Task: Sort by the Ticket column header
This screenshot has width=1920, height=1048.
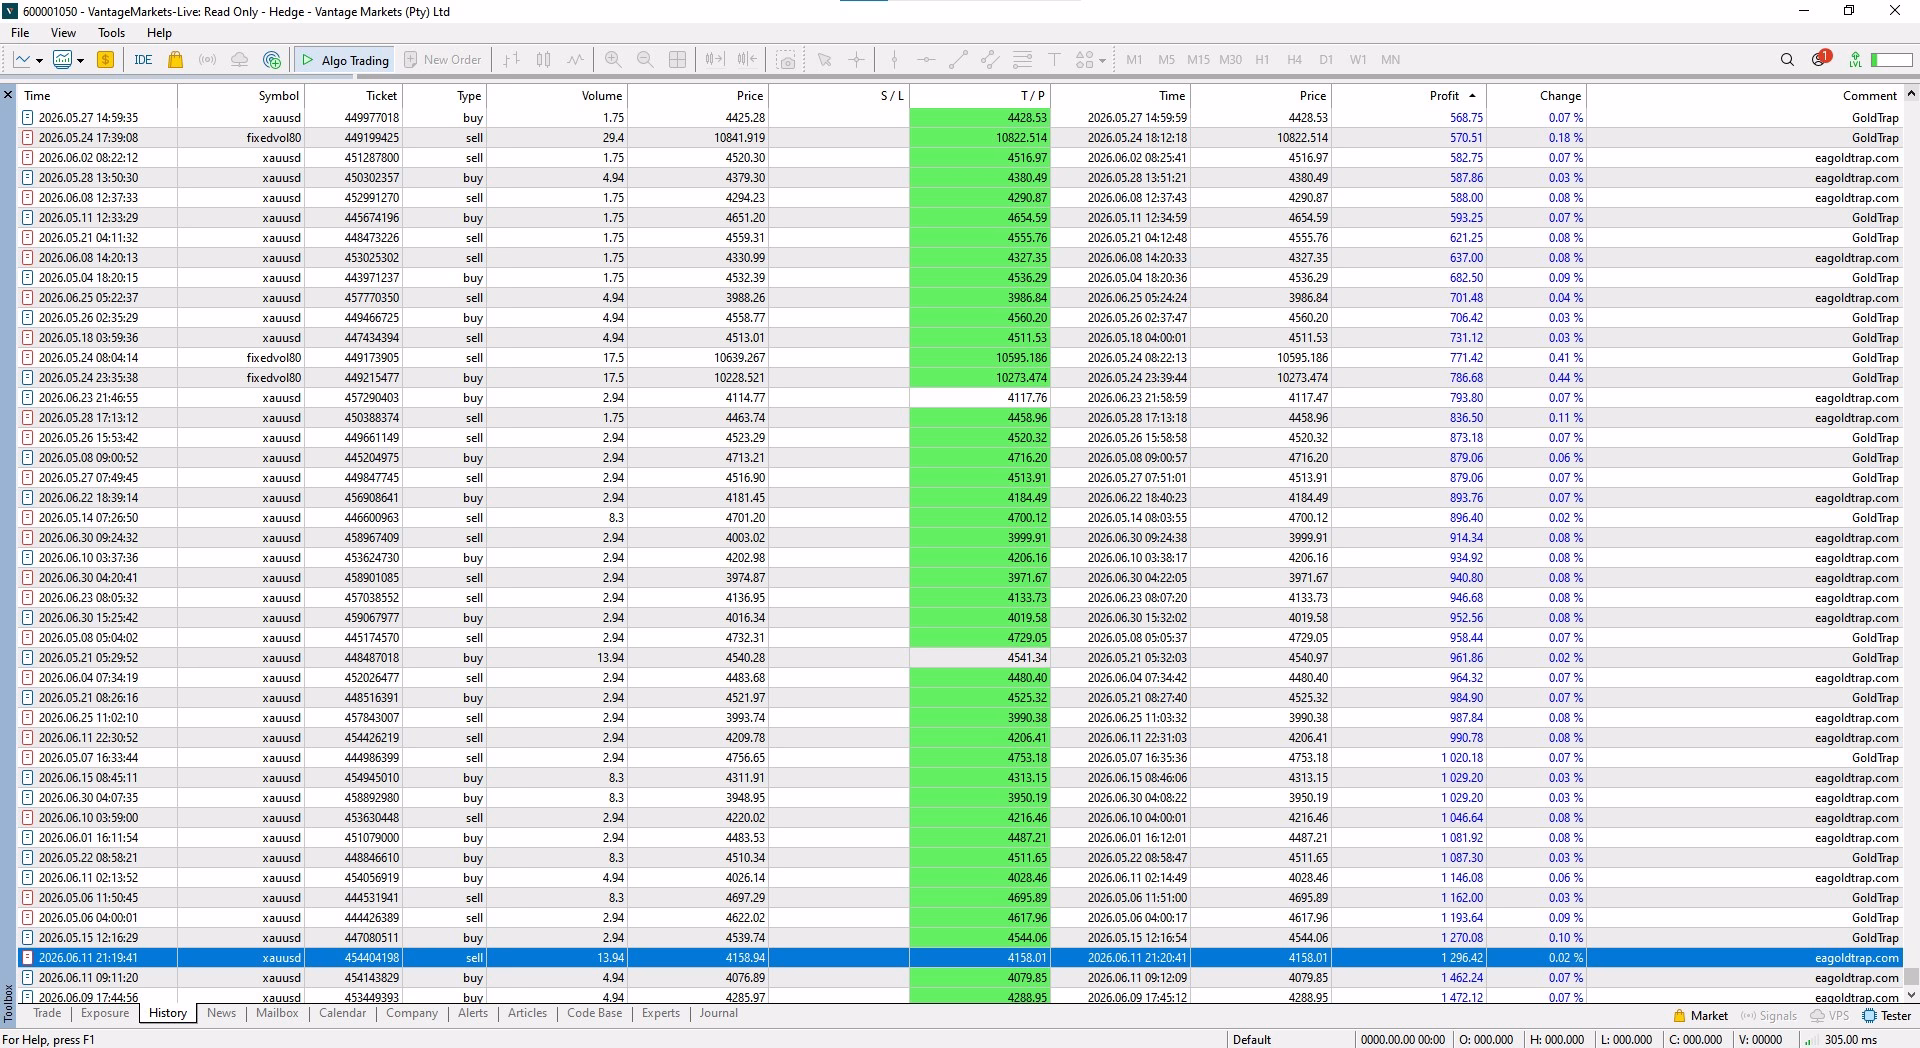Action: pyautogui.click(x=353, y=96)
